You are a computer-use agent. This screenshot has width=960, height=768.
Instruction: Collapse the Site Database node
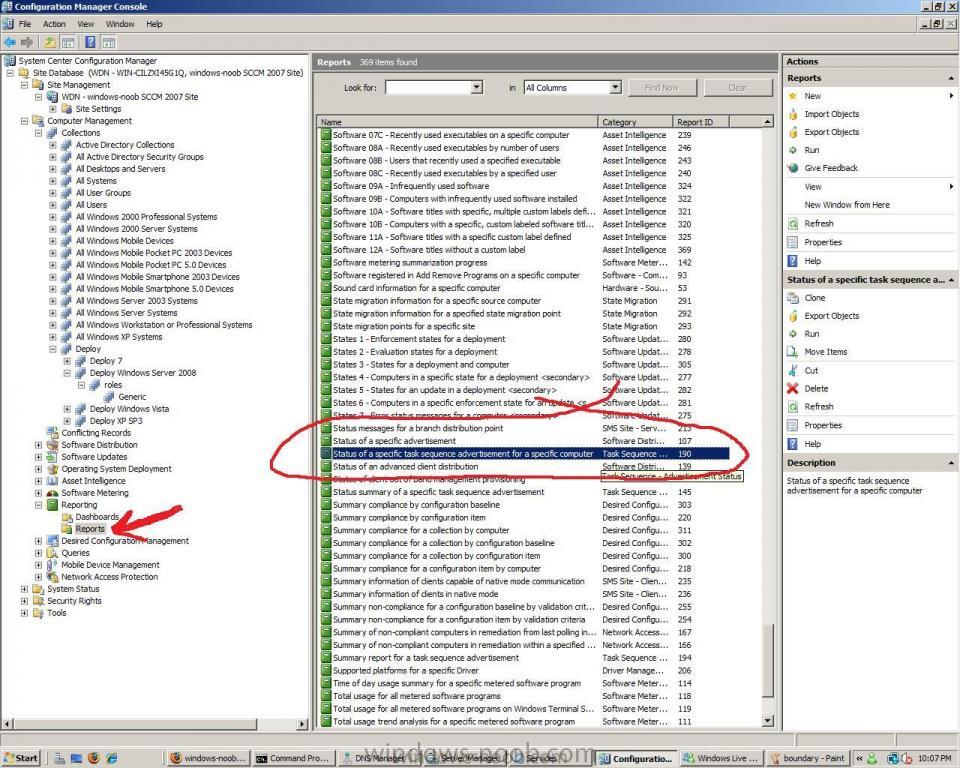pos(10,73)
